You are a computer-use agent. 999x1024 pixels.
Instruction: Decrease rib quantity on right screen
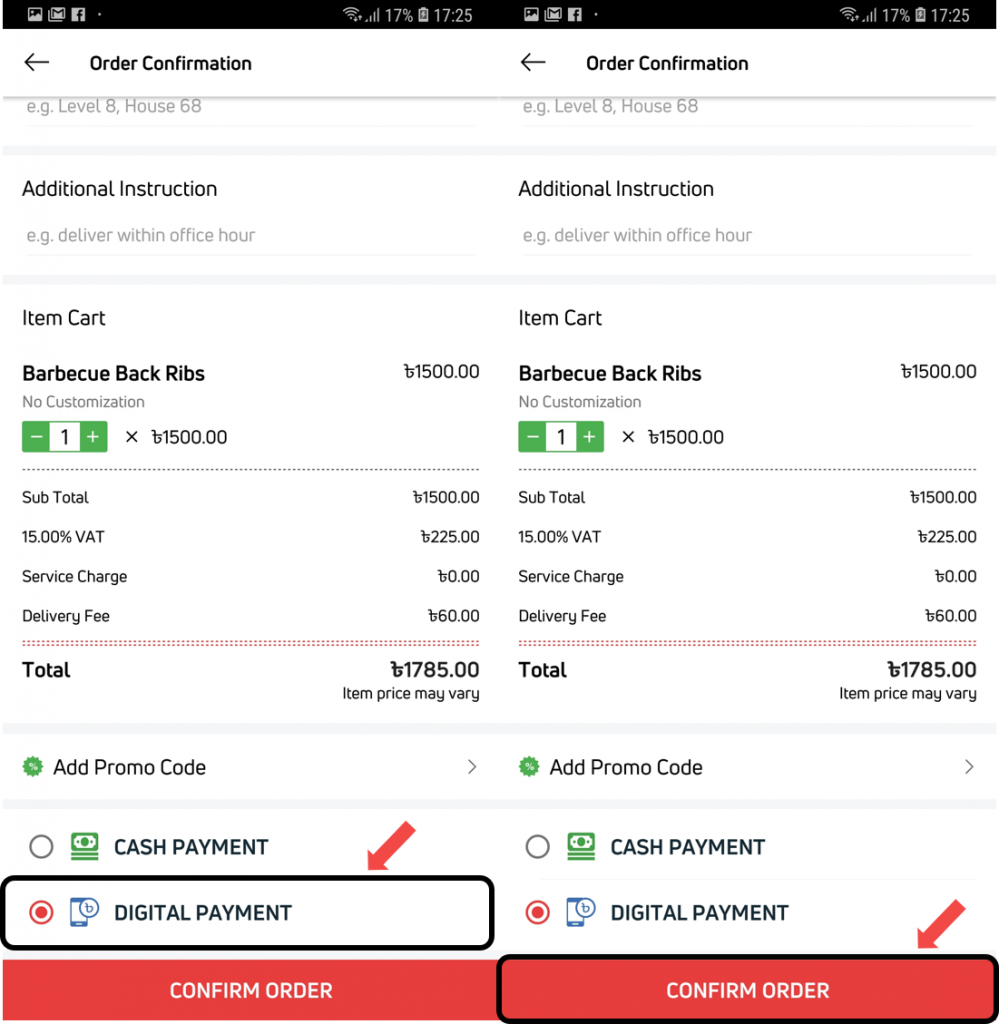tap(532, 437)
